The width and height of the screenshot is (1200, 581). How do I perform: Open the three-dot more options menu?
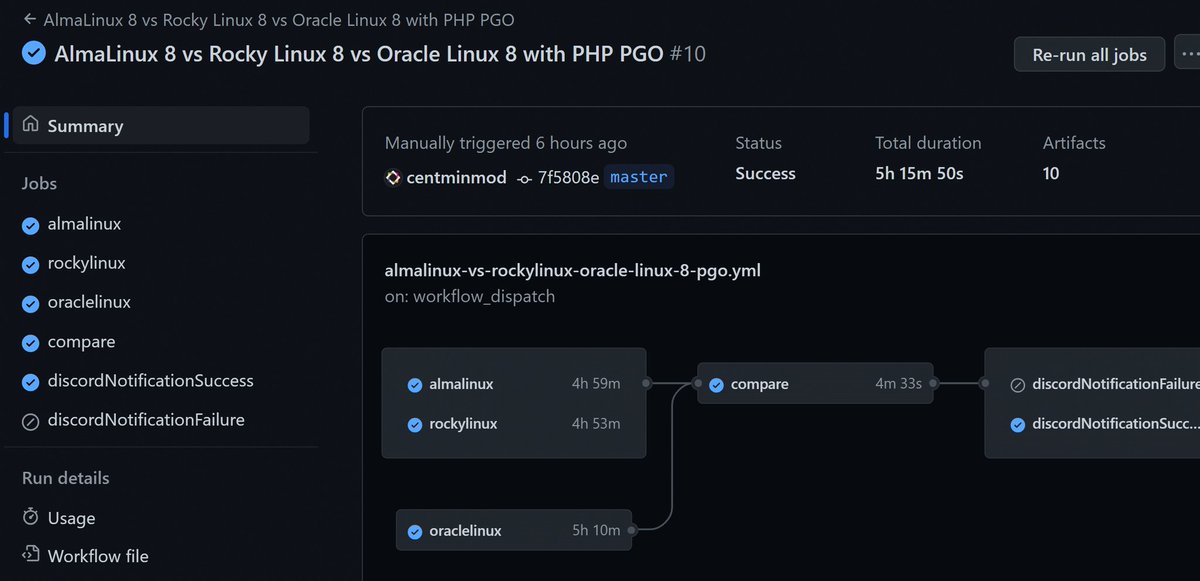tap(1187, 55)
